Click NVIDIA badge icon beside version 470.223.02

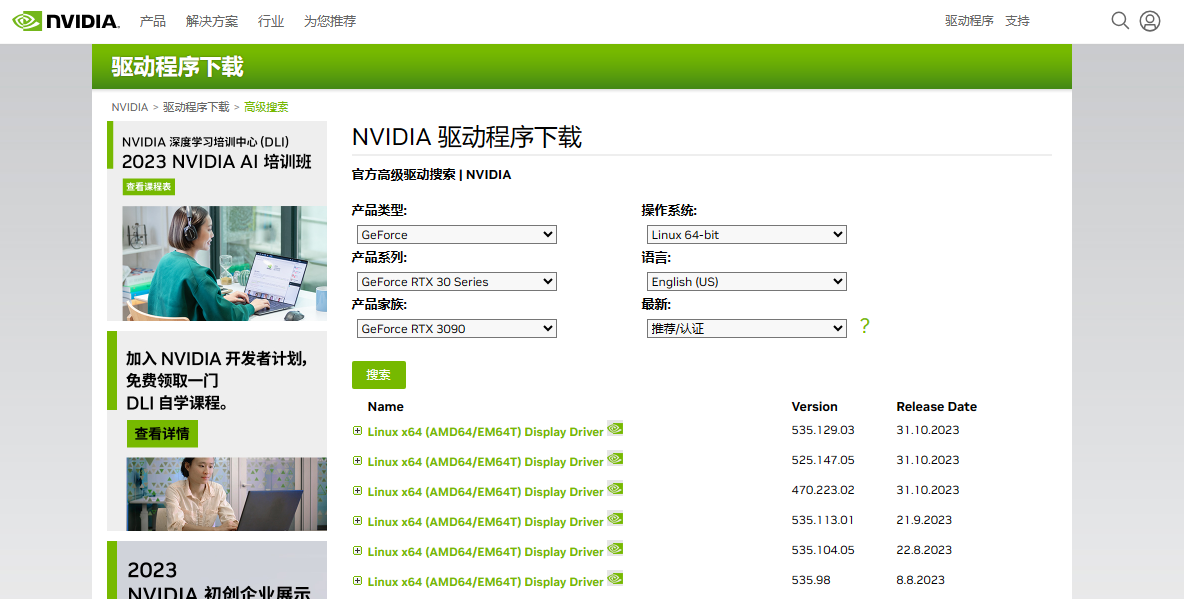coord(615,489)
